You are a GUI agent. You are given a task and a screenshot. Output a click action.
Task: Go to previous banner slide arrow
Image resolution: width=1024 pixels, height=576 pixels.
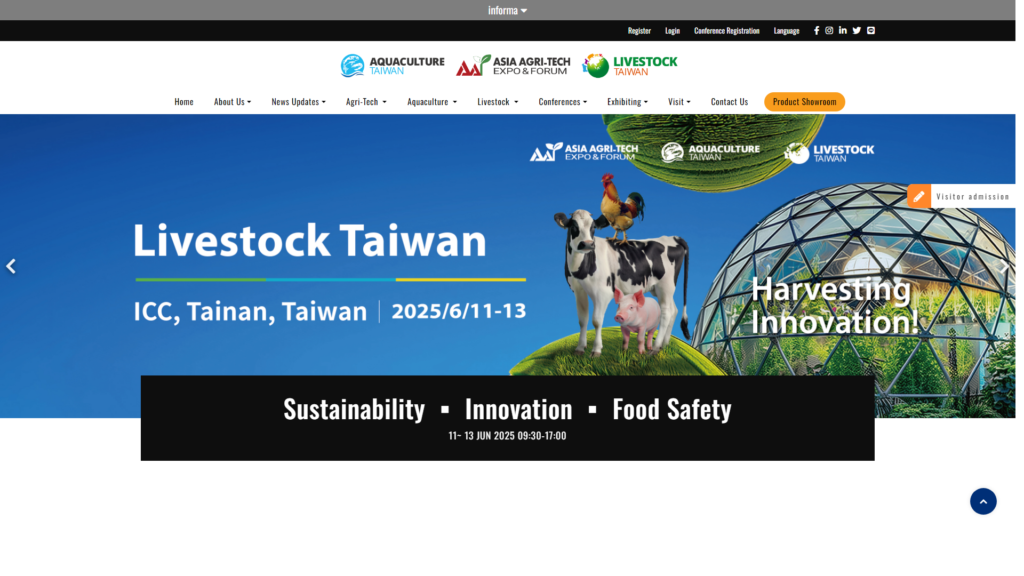(11, 266)
